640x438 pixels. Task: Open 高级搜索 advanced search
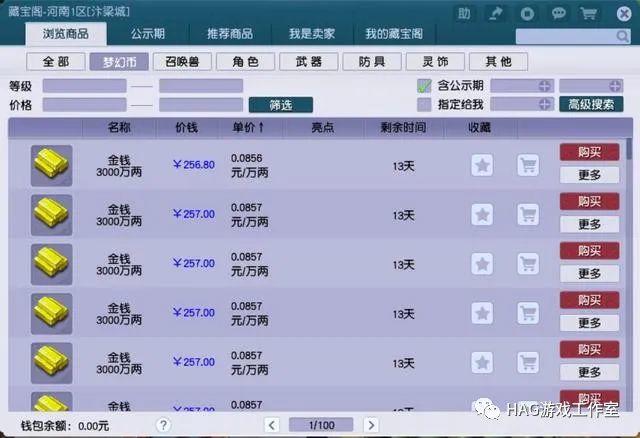pyautogui.click(x=591, y=104)
